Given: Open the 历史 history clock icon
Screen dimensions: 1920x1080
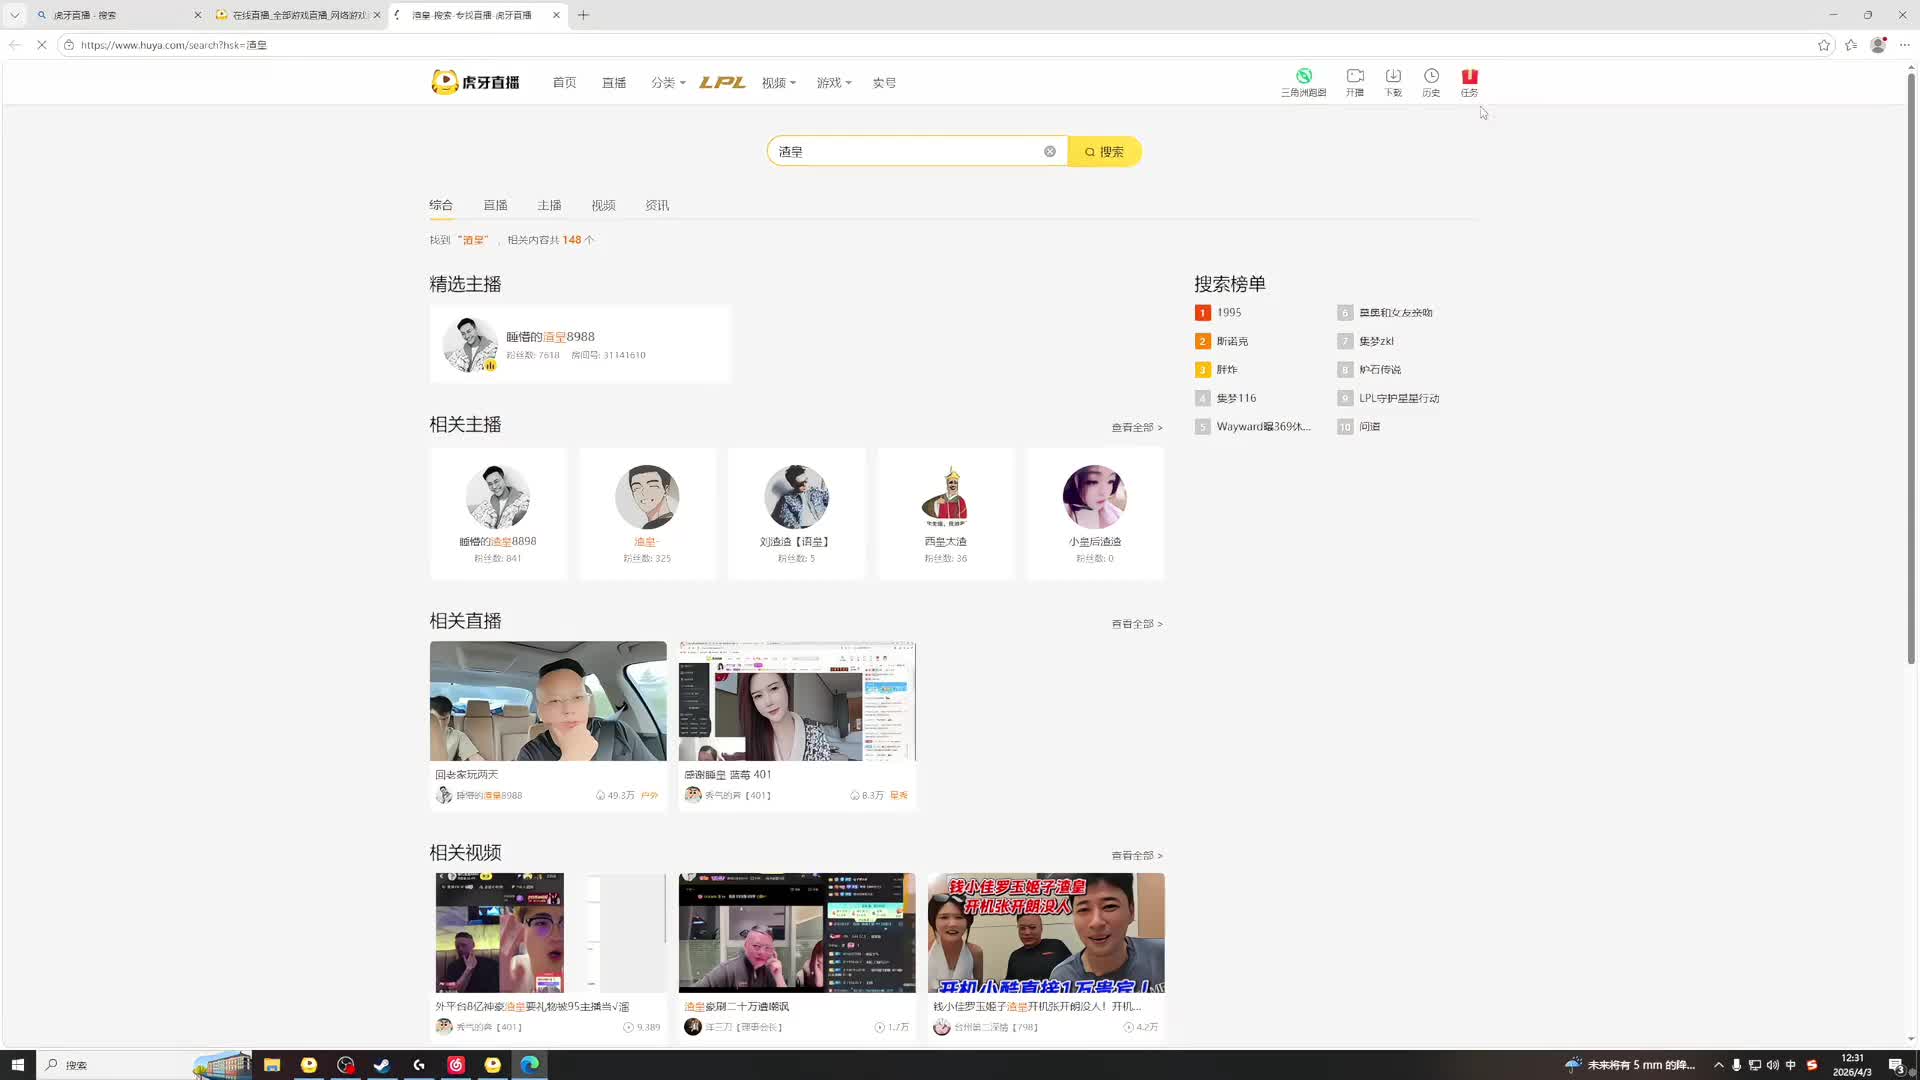Looking at the screenshot, I should point(1431,77).
